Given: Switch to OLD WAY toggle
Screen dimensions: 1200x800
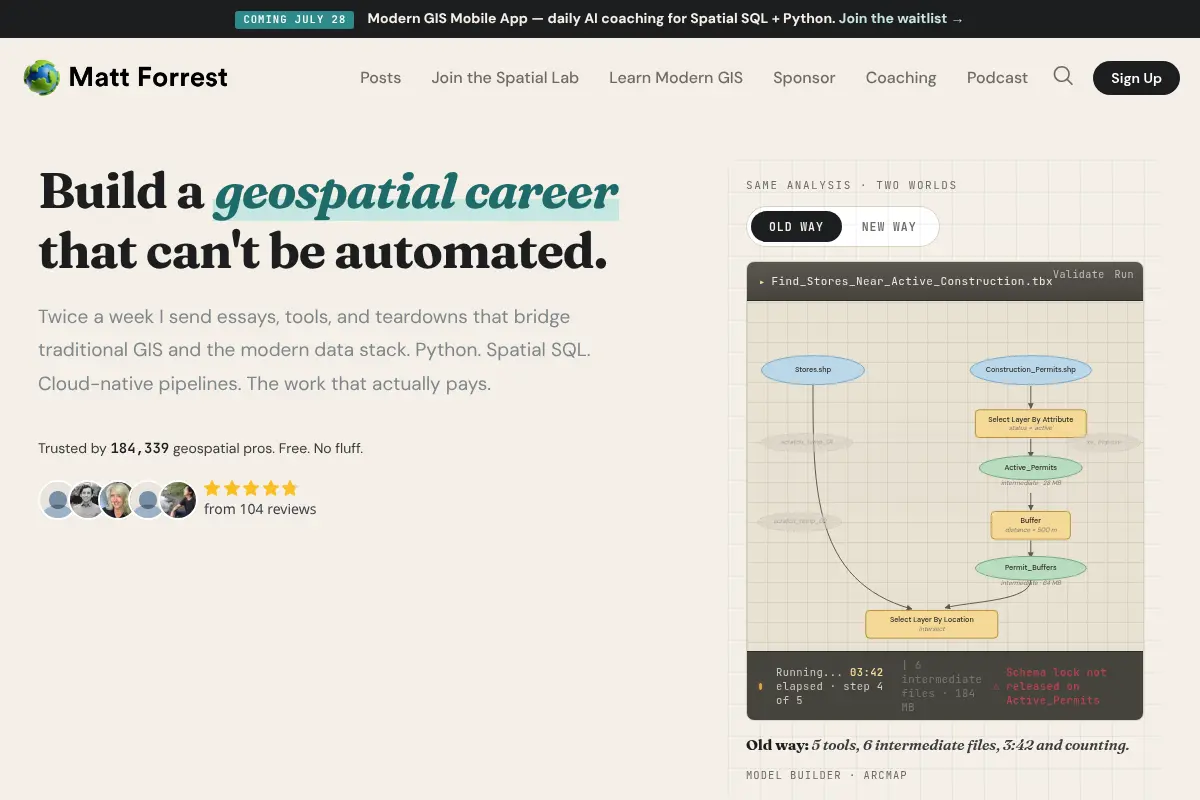Looking at the screenshot, I should point(796,227).
